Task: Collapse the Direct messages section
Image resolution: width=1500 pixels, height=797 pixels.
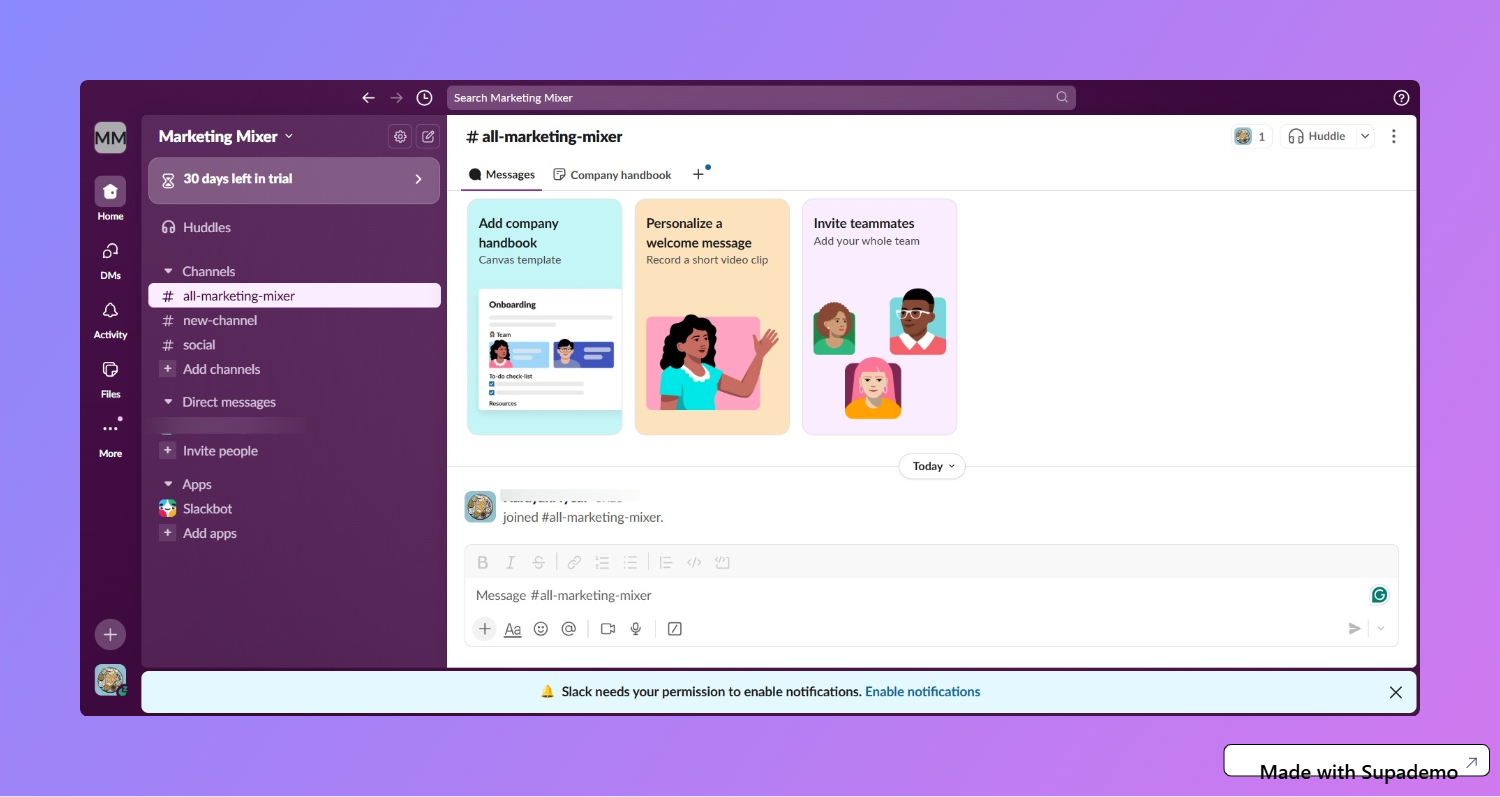Action: click(x=168, y=402)
